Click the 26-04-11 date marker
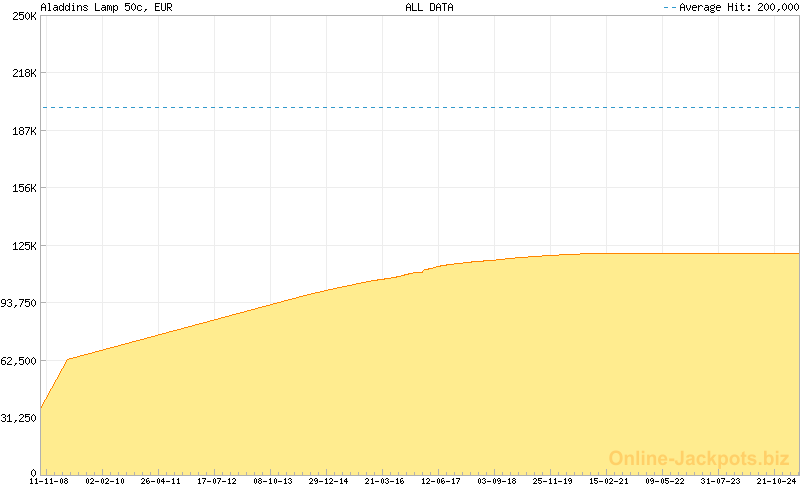Screen dimensions: 800x490 pyautogui.click(x=161, y=481)
